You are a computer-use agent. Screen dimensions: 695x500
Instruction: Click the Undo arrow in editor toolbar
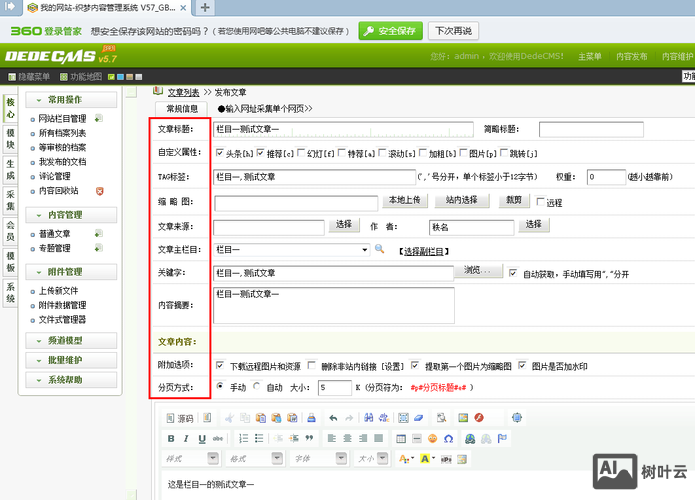coord(333,418)
